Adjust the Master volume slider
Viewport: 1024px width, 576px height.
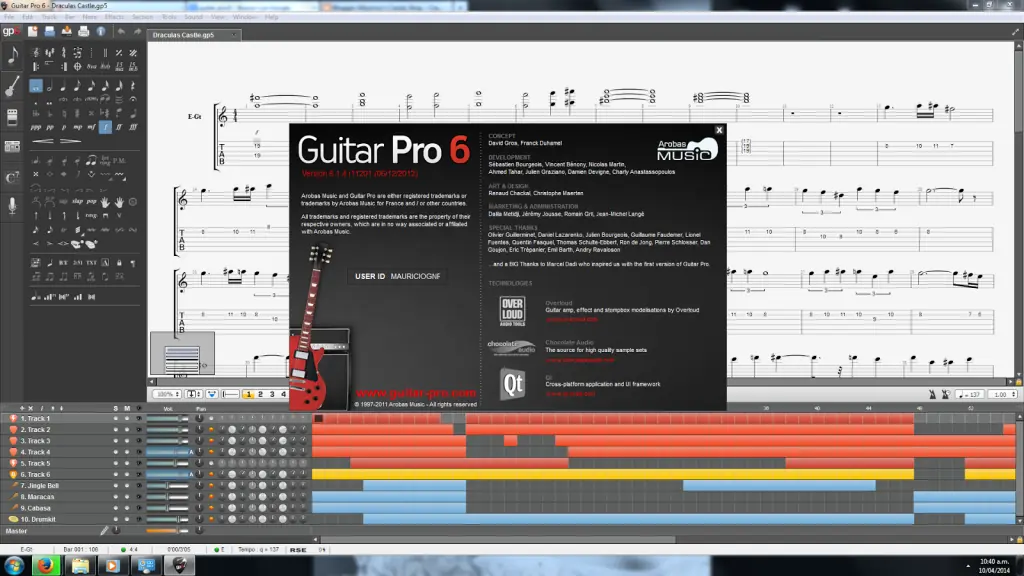click(x=167, y=531)
